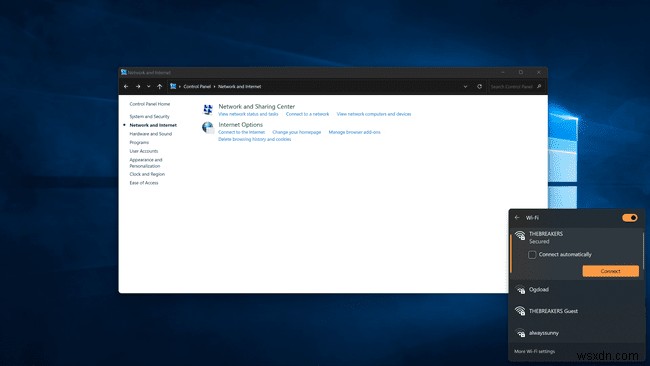Click the Network and Sharing Center icon
Viewport: 650px width, 366px height.
[208, 109]
